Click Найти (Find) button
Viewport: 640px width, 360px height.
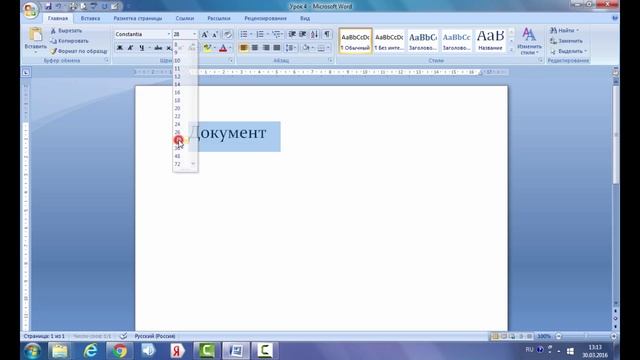(564, 31)
